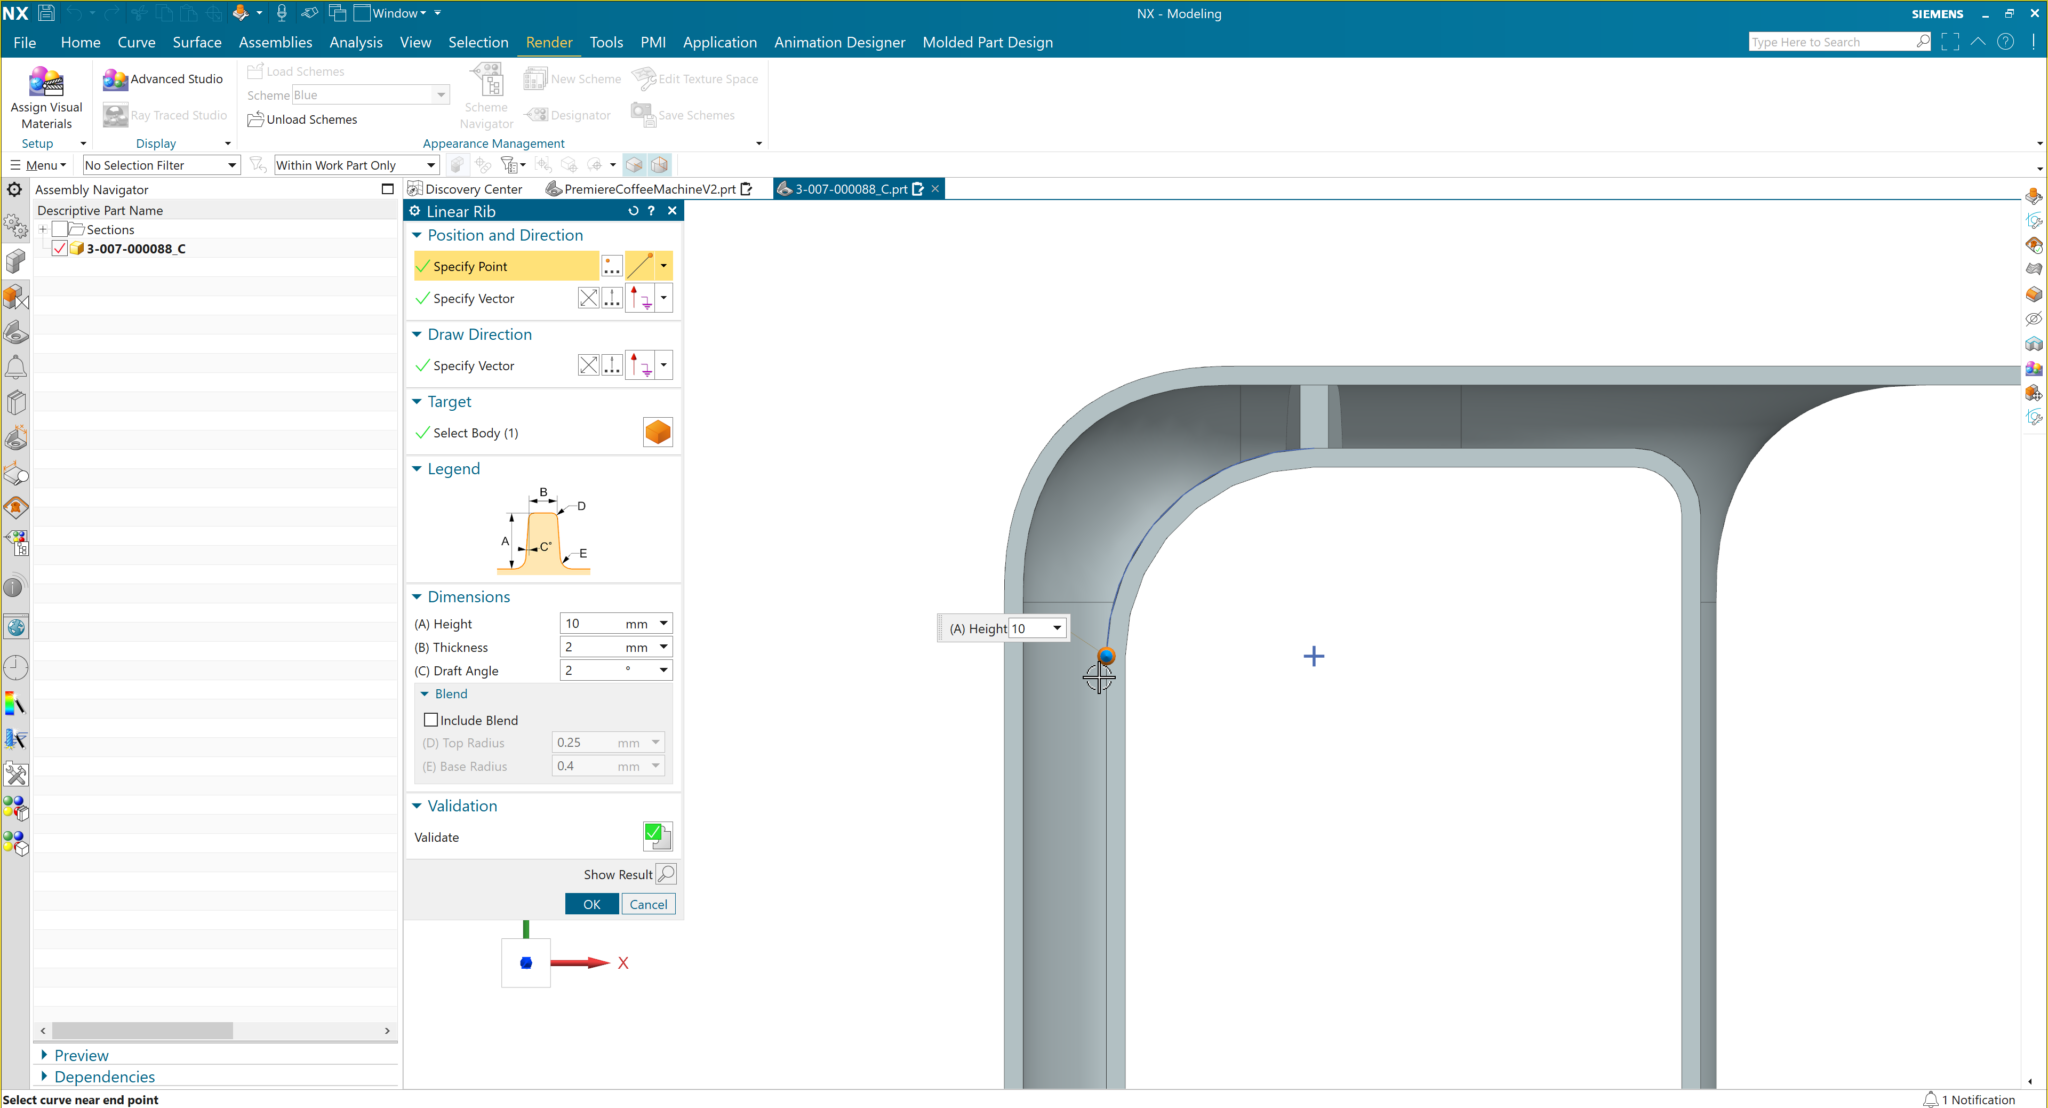The image size is (2048, 1108).
Task: Click the OK button to create the rib
Action: tap(591, 903)
